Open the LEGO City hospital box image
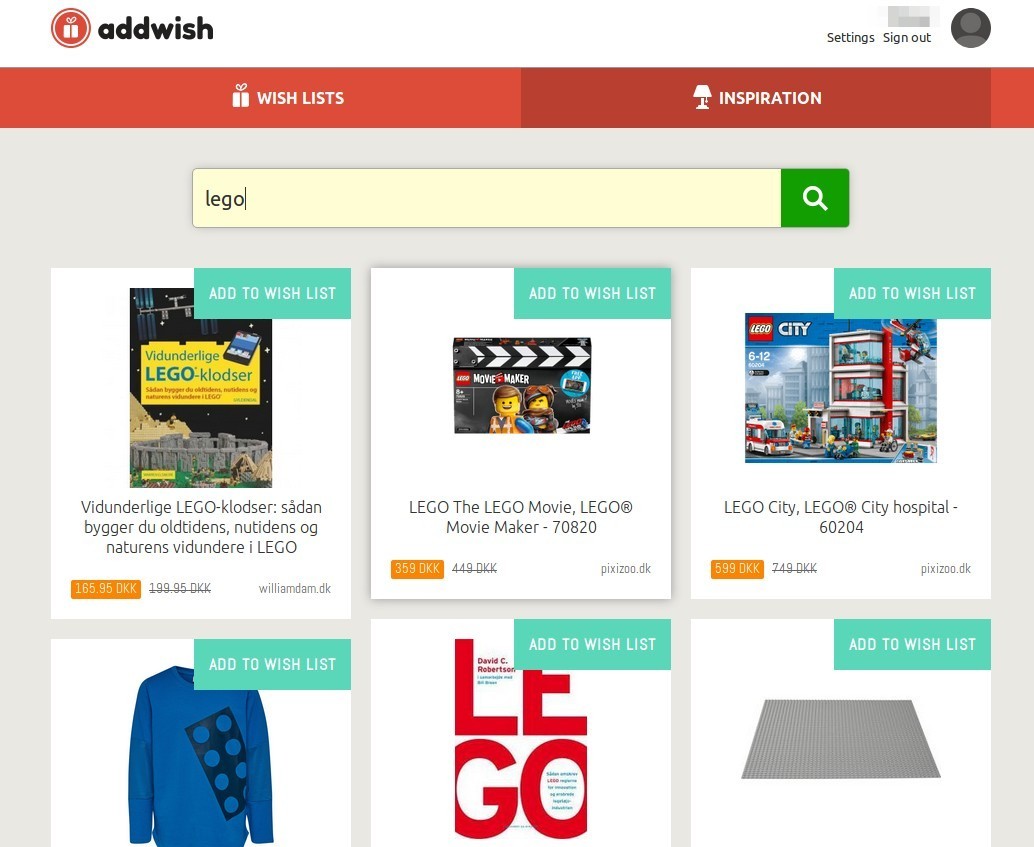Screen dimensions: 1034x847 coord(841,388)
